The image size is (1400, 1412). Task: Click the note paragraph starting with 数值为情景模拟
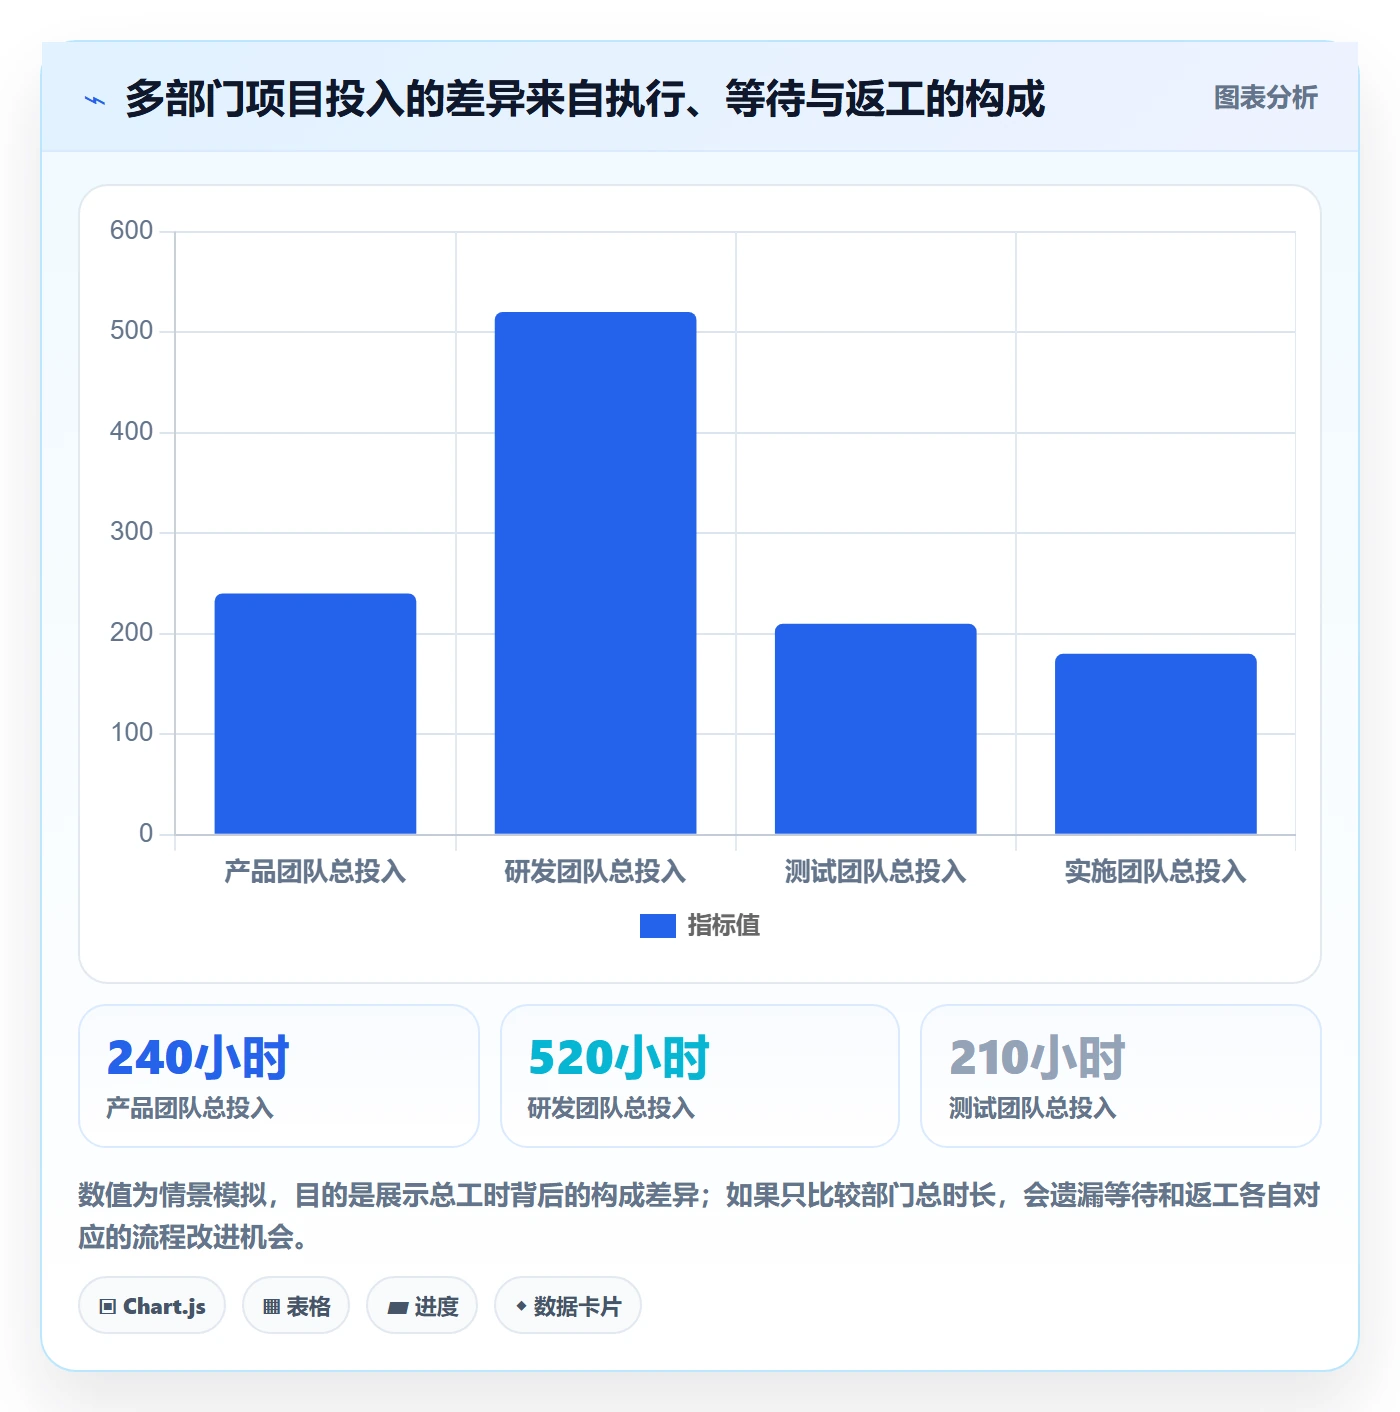point(699,1216)
